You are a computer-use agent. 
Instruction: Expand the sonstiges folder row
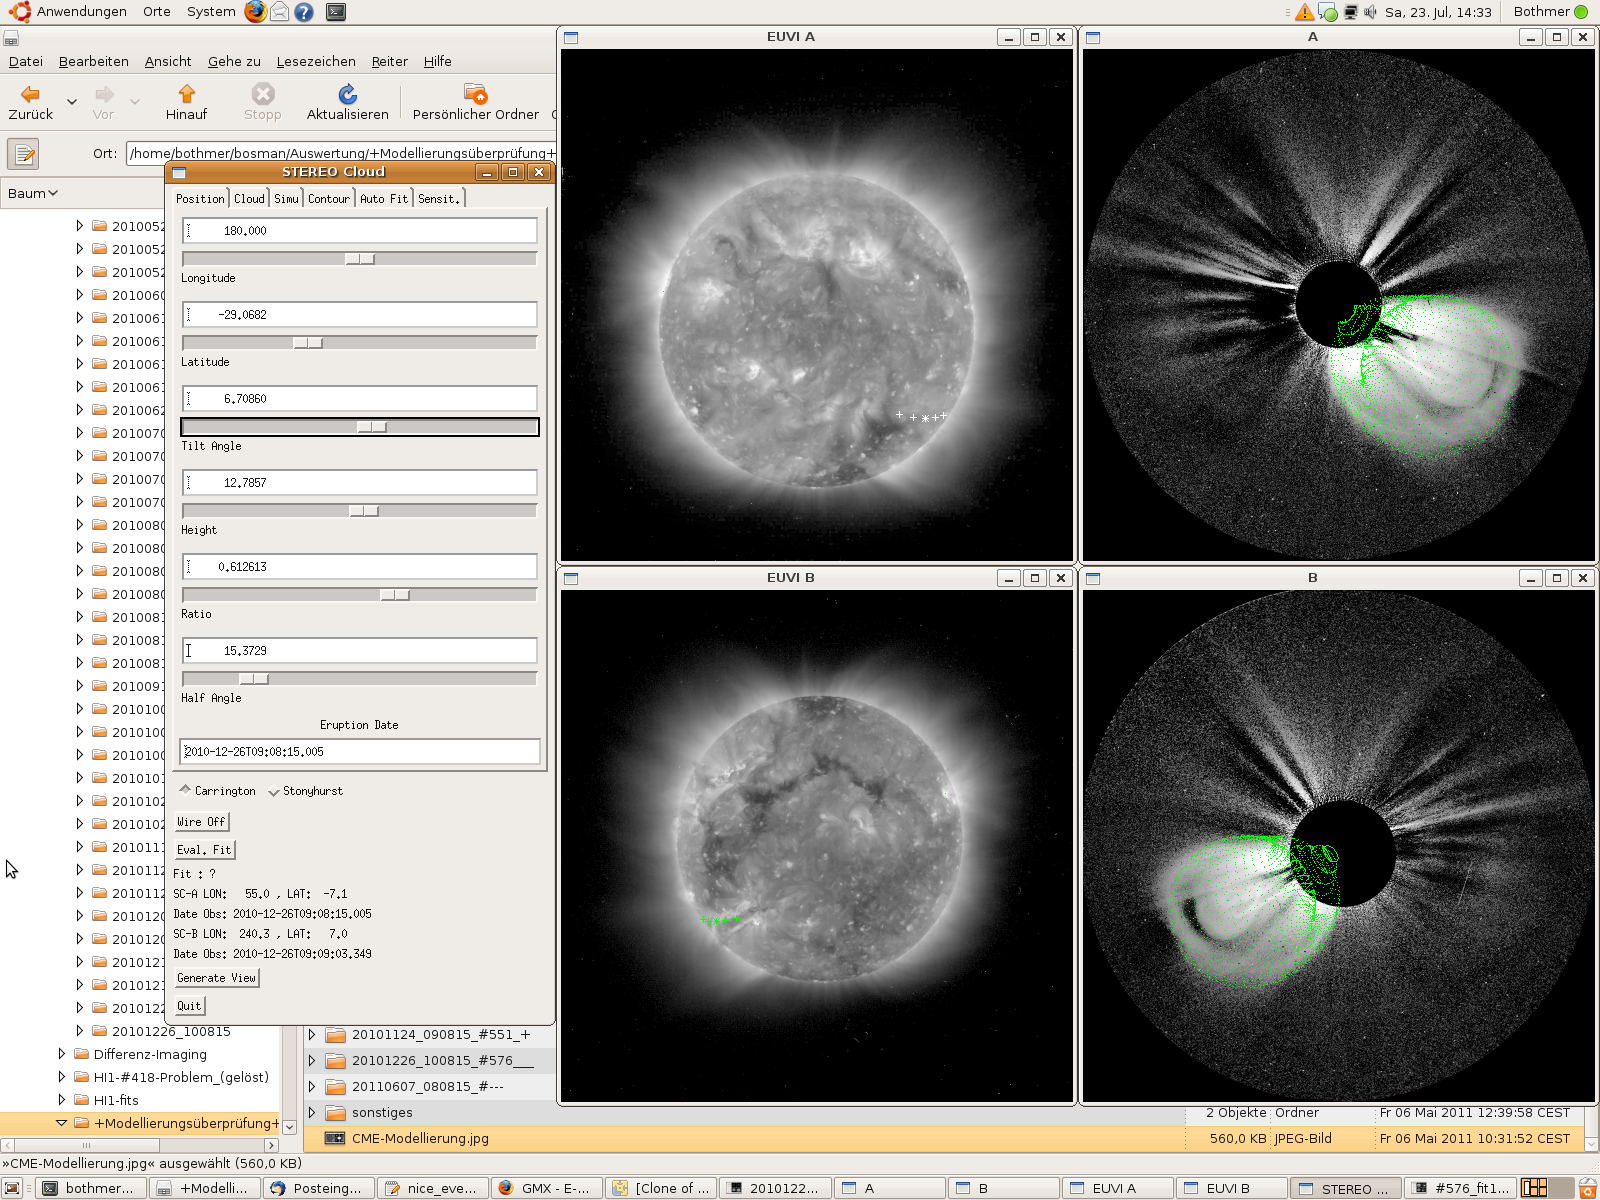point(311,1112)
